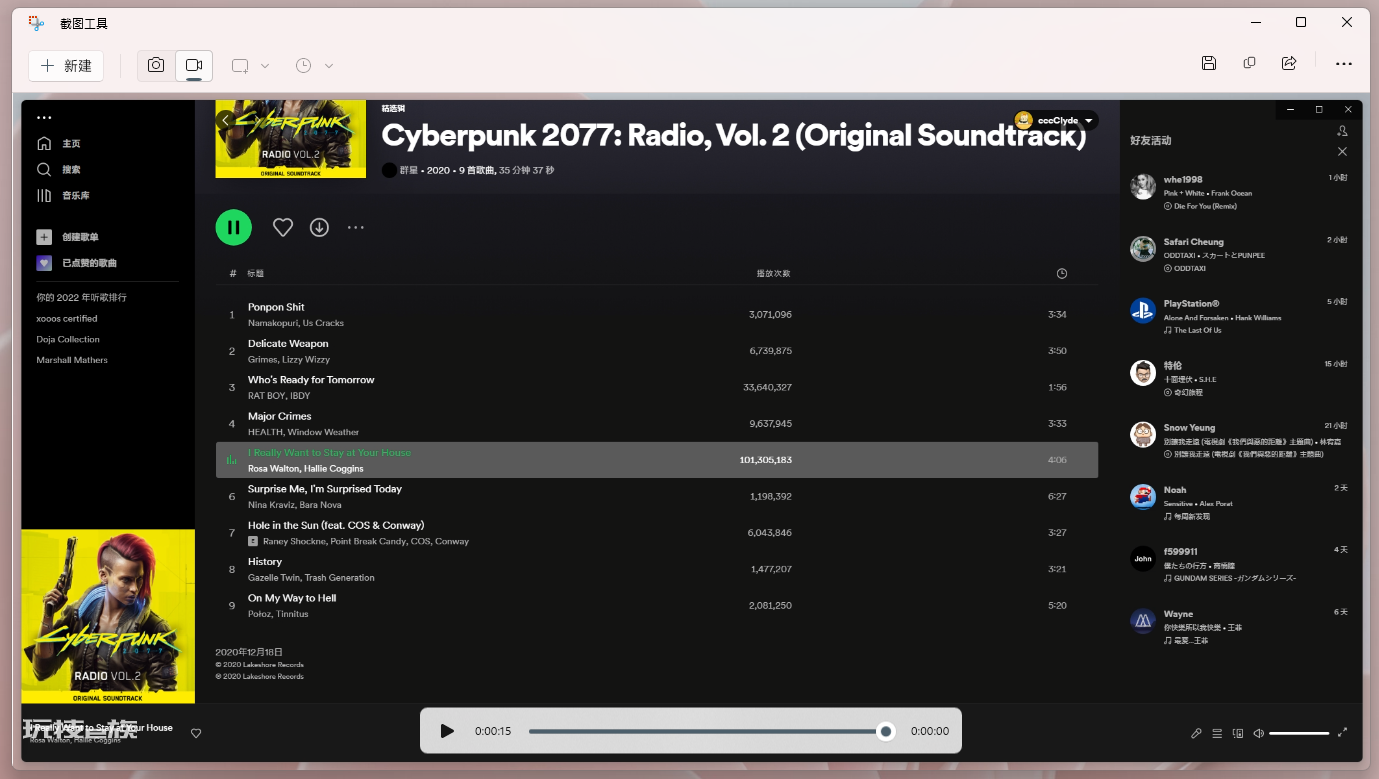The height and width of the screenshot is (779, 1379).
Task: Open the 群星 artist link under the album title
Action: click(409, 170)
